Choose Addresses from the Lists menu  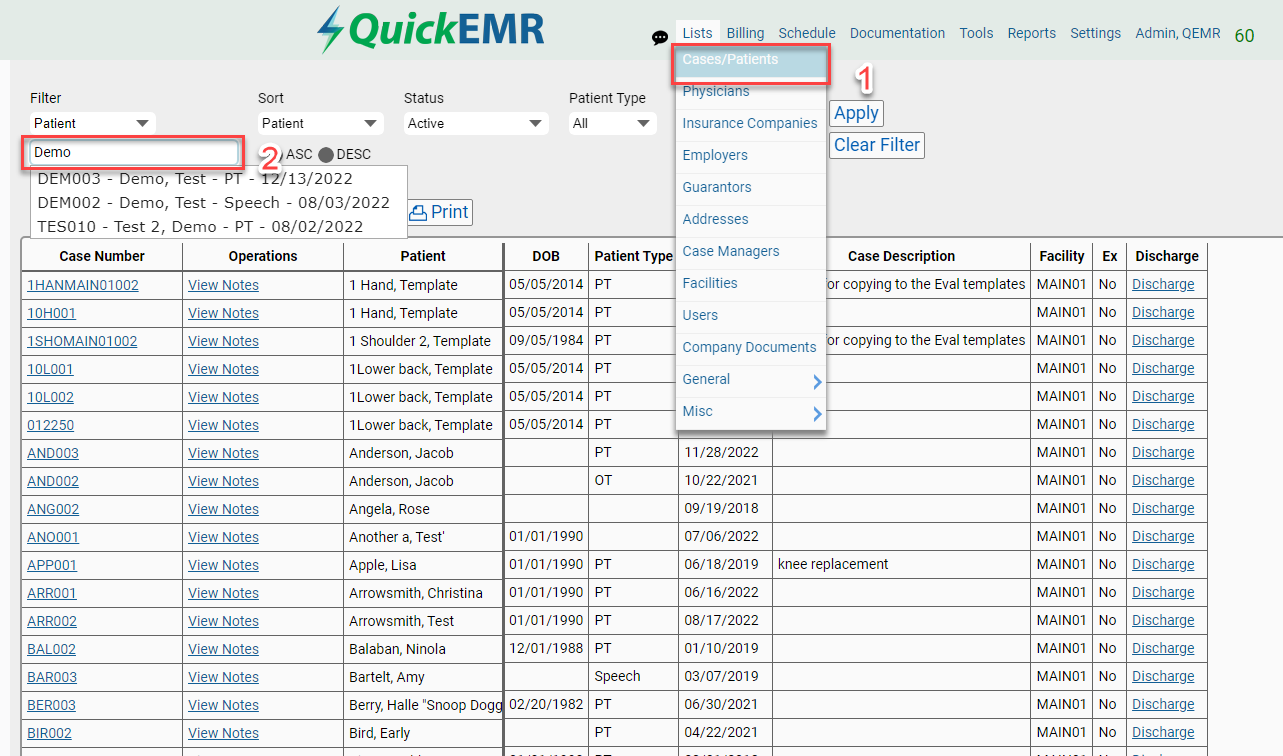point(751,220)
